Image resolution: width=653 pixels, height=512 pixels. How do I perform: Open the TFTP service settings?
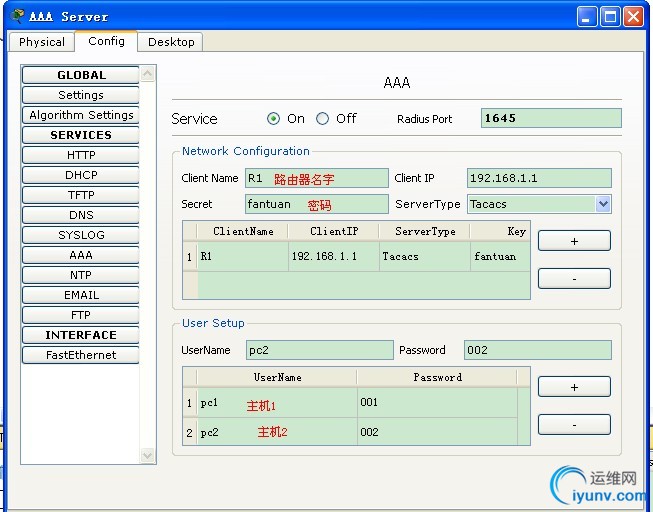coord(81,195)
